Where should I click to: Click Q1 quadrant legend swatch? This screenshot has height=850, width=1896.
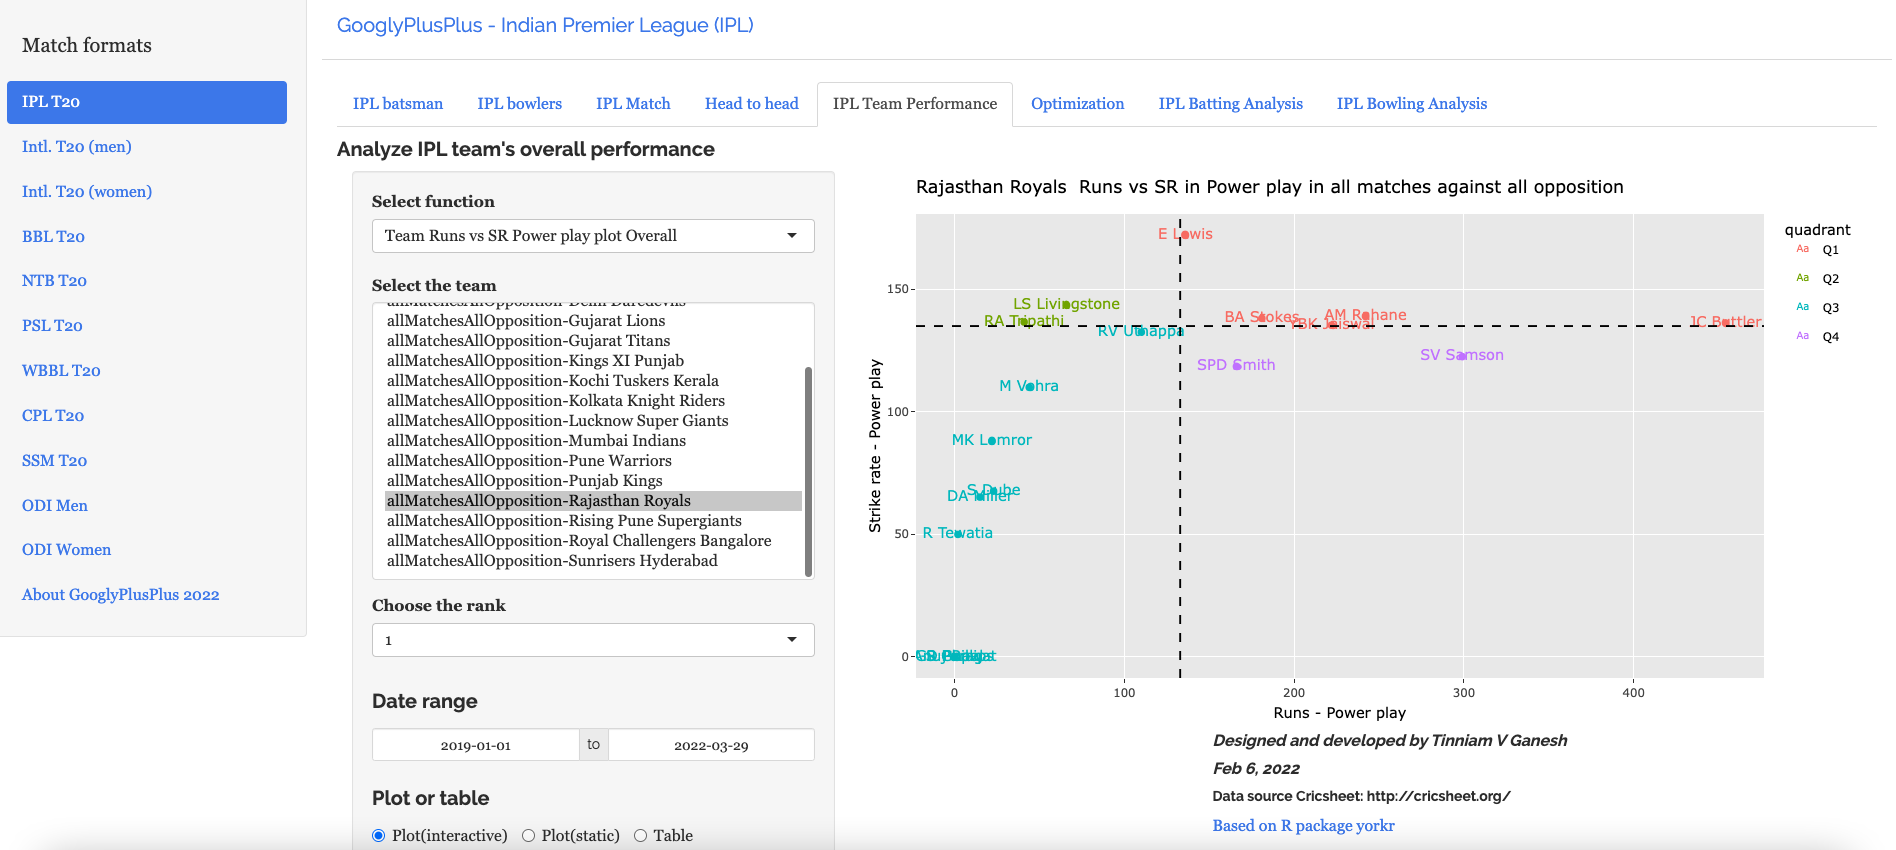click(x=1802, y=250)
